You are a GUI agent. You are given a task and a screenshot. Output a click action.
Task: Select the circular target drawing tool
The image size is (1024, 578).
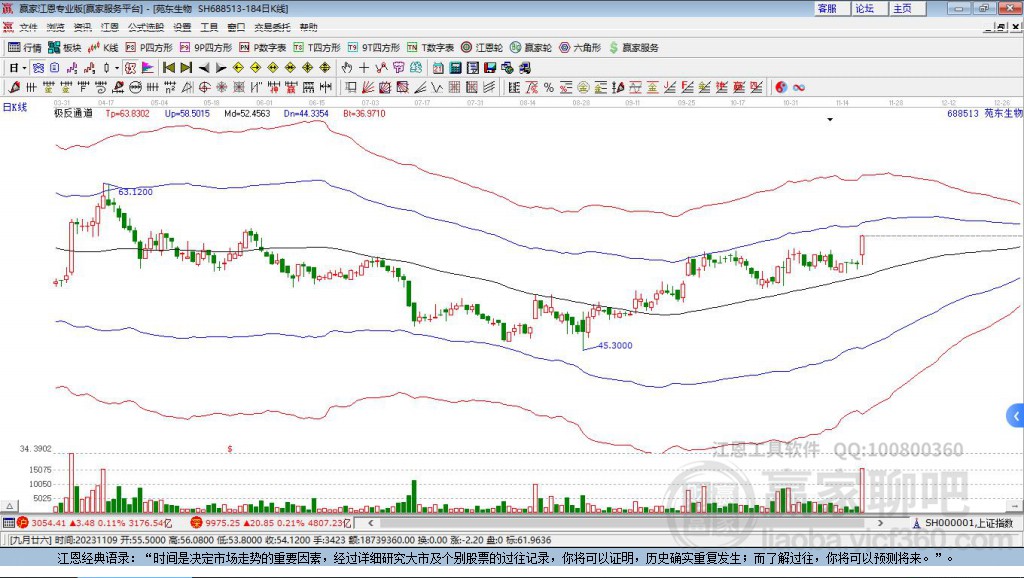click(204, 88)
